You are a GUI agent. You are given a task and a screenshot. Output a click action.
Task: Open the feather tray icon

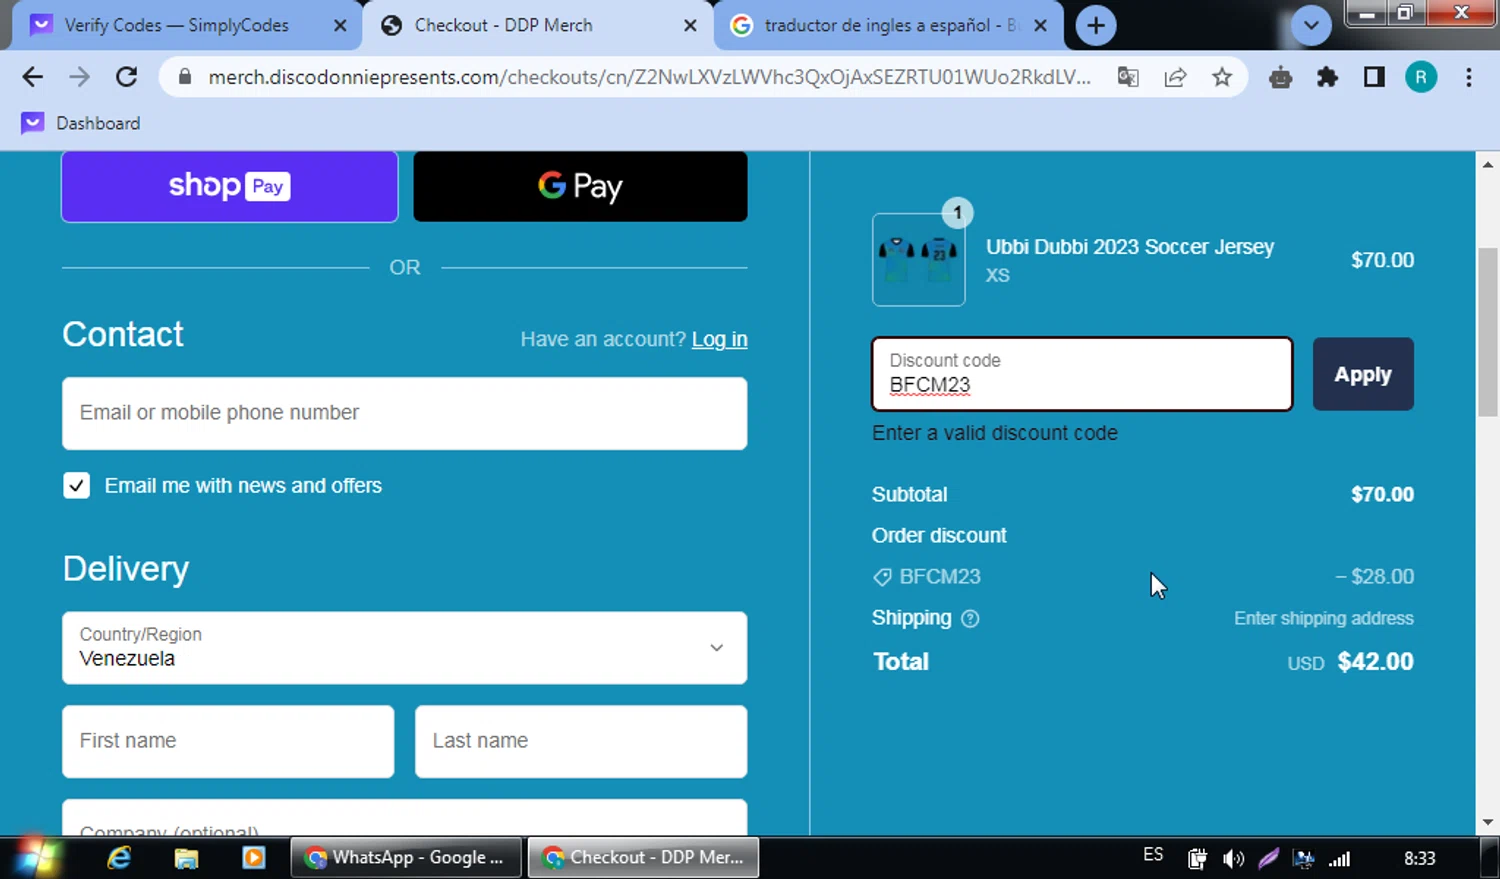pyautogui.click(x=1269, y=858)
